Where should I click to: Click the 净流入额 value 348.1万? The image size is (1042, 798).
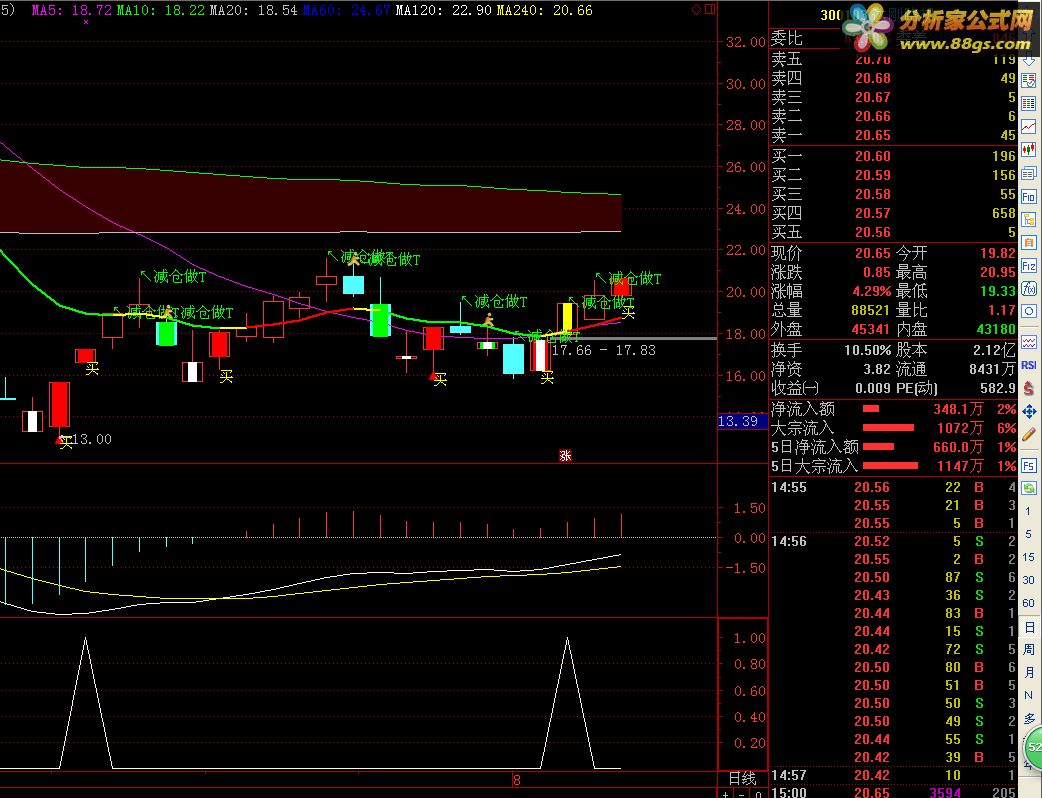click(x=958, y=409)
